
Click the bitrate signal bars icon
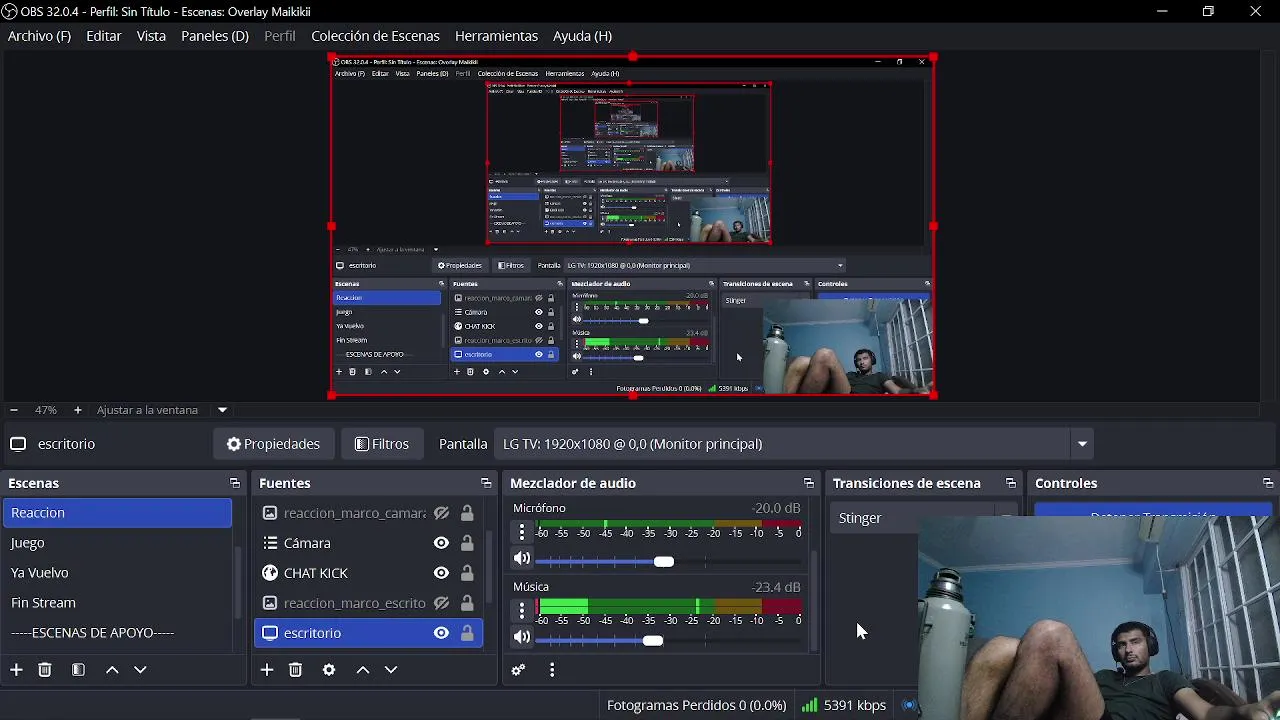coord(809,705)
